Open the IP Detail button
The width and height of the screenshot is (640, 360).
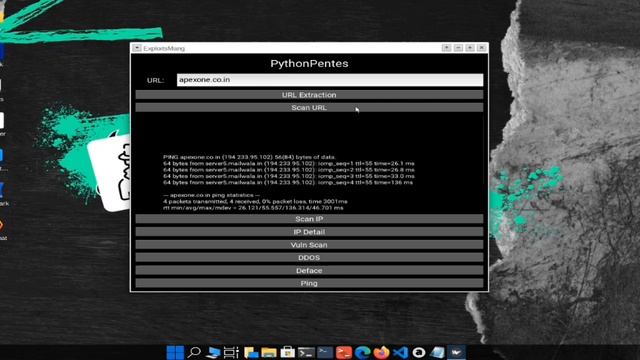click(309, 232)
